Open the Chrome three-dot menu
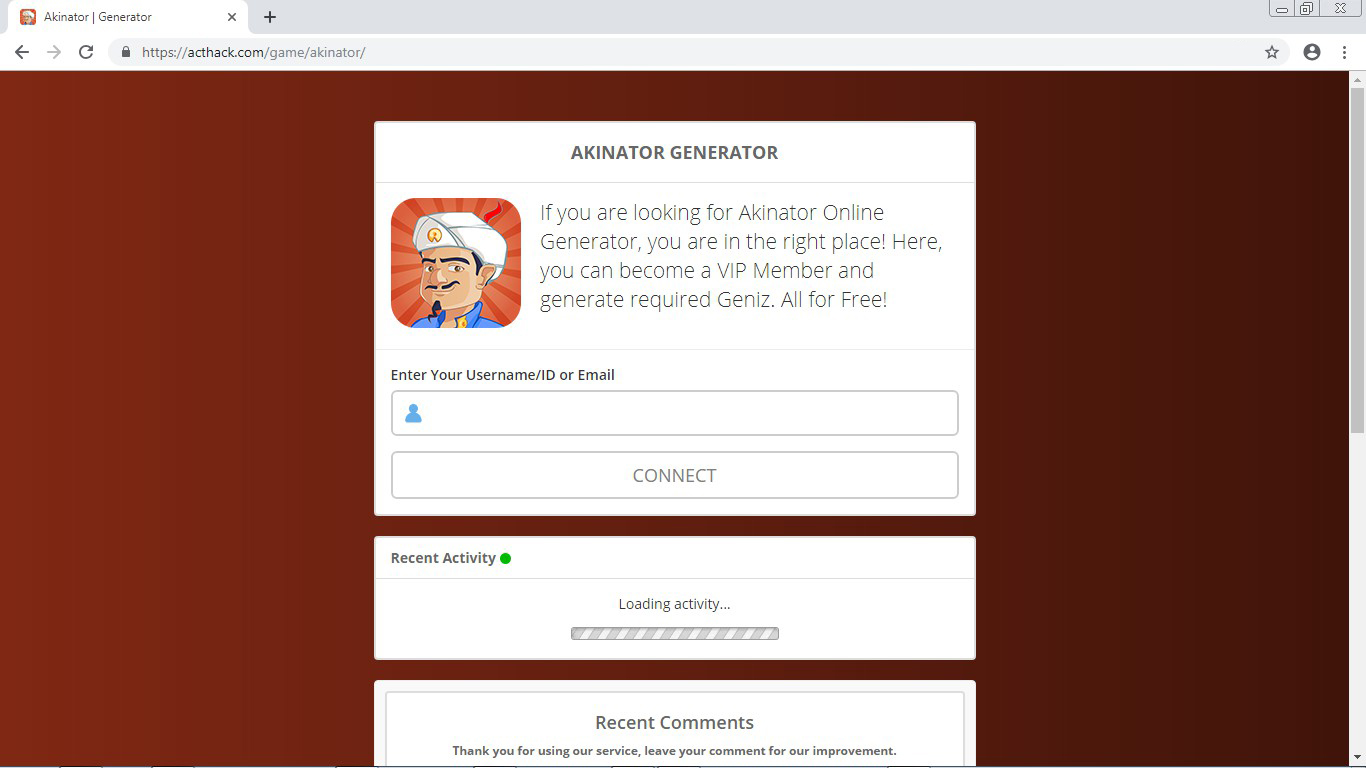The image size is (1366, 768). click(x=1344, y=52)
